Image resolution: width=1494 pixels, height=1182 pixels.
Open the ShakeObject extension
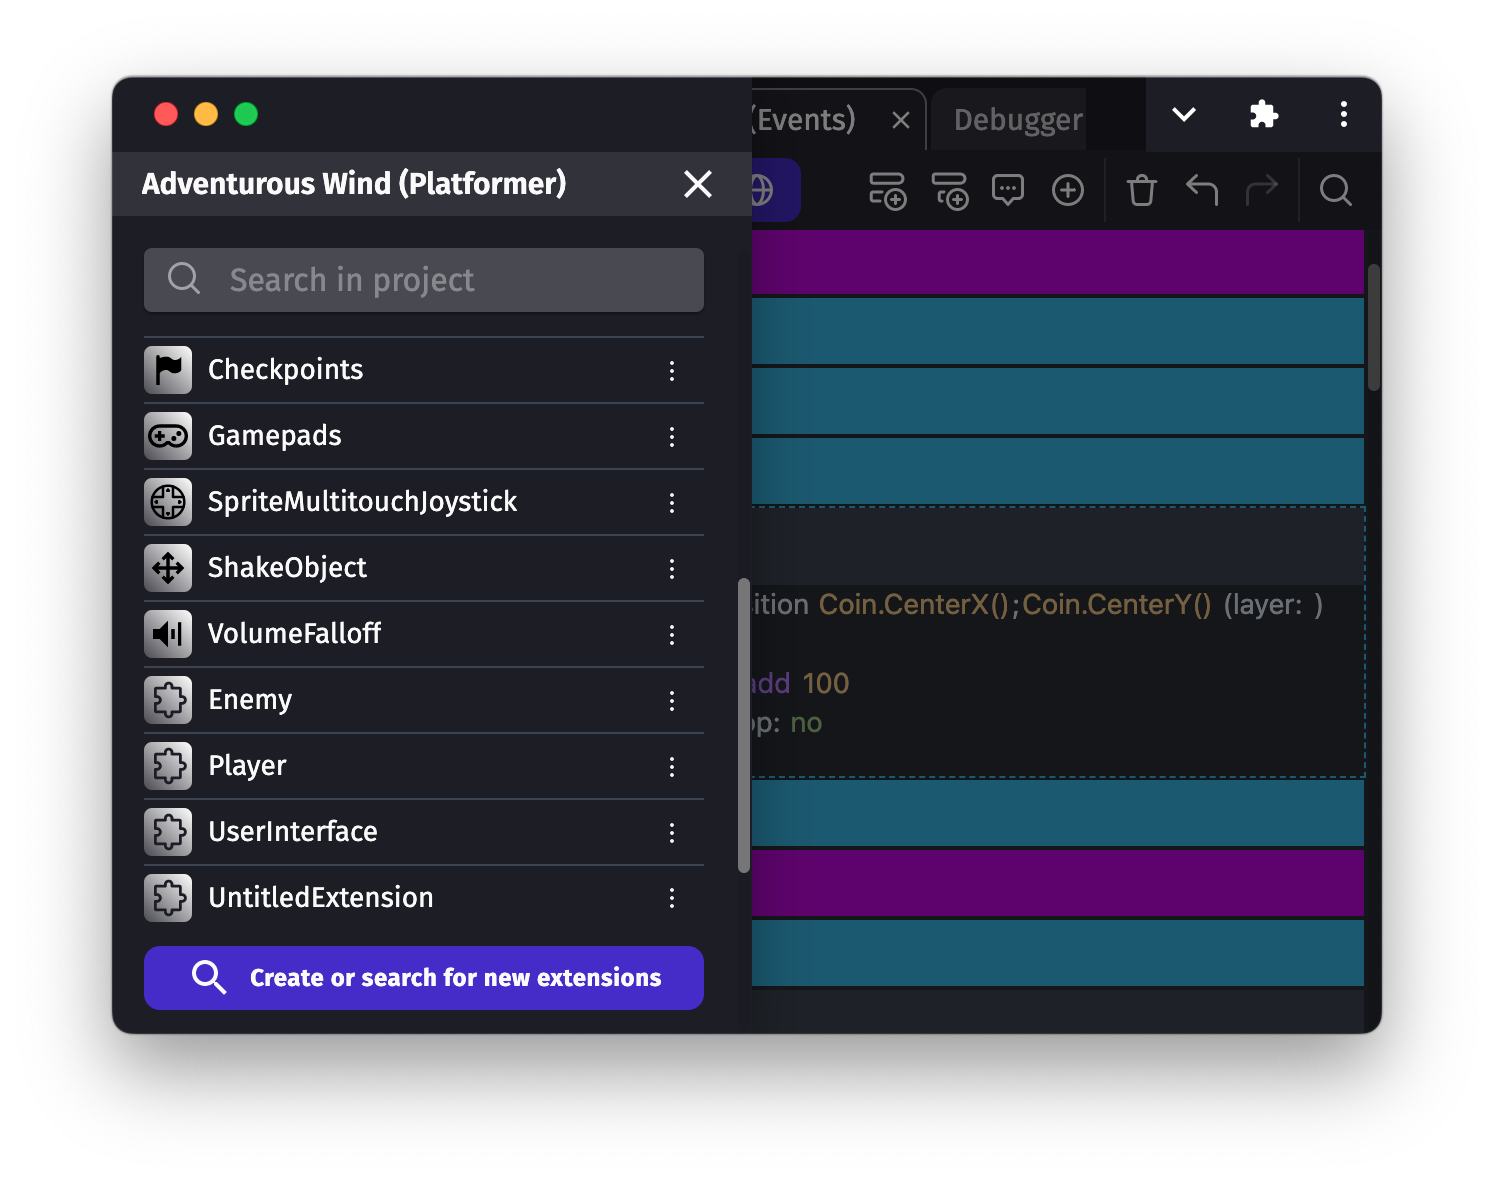click(287, 568)
